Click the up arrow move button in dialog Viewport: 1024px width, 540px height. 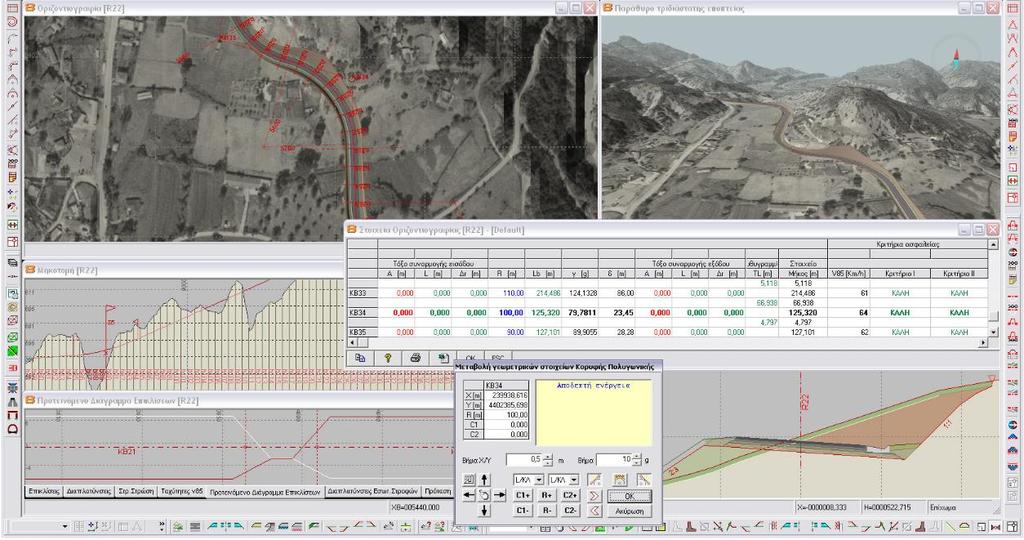[485, 480]
